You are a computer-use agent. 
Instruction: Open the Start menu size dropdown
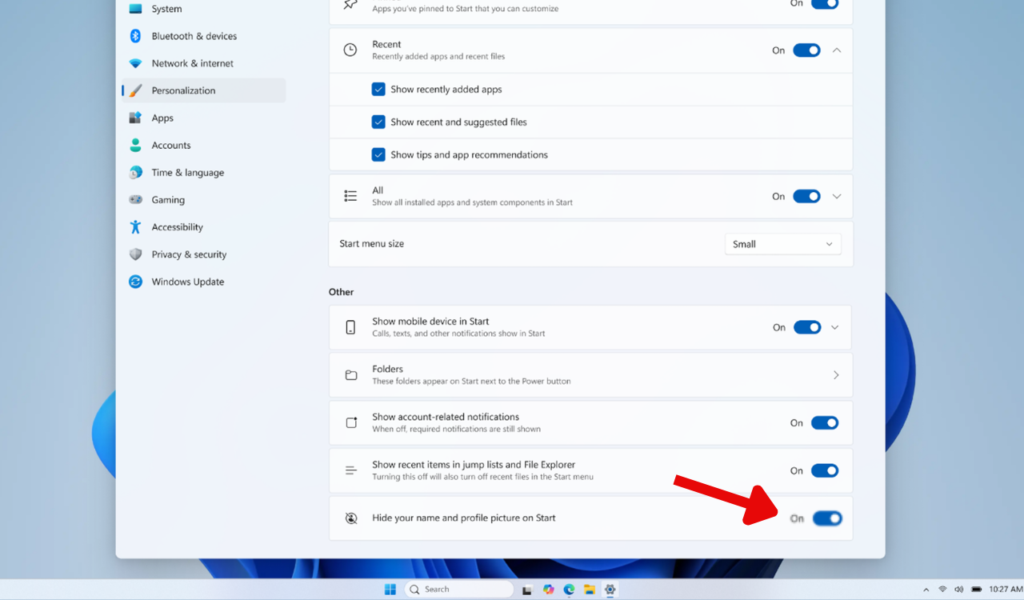782,244
